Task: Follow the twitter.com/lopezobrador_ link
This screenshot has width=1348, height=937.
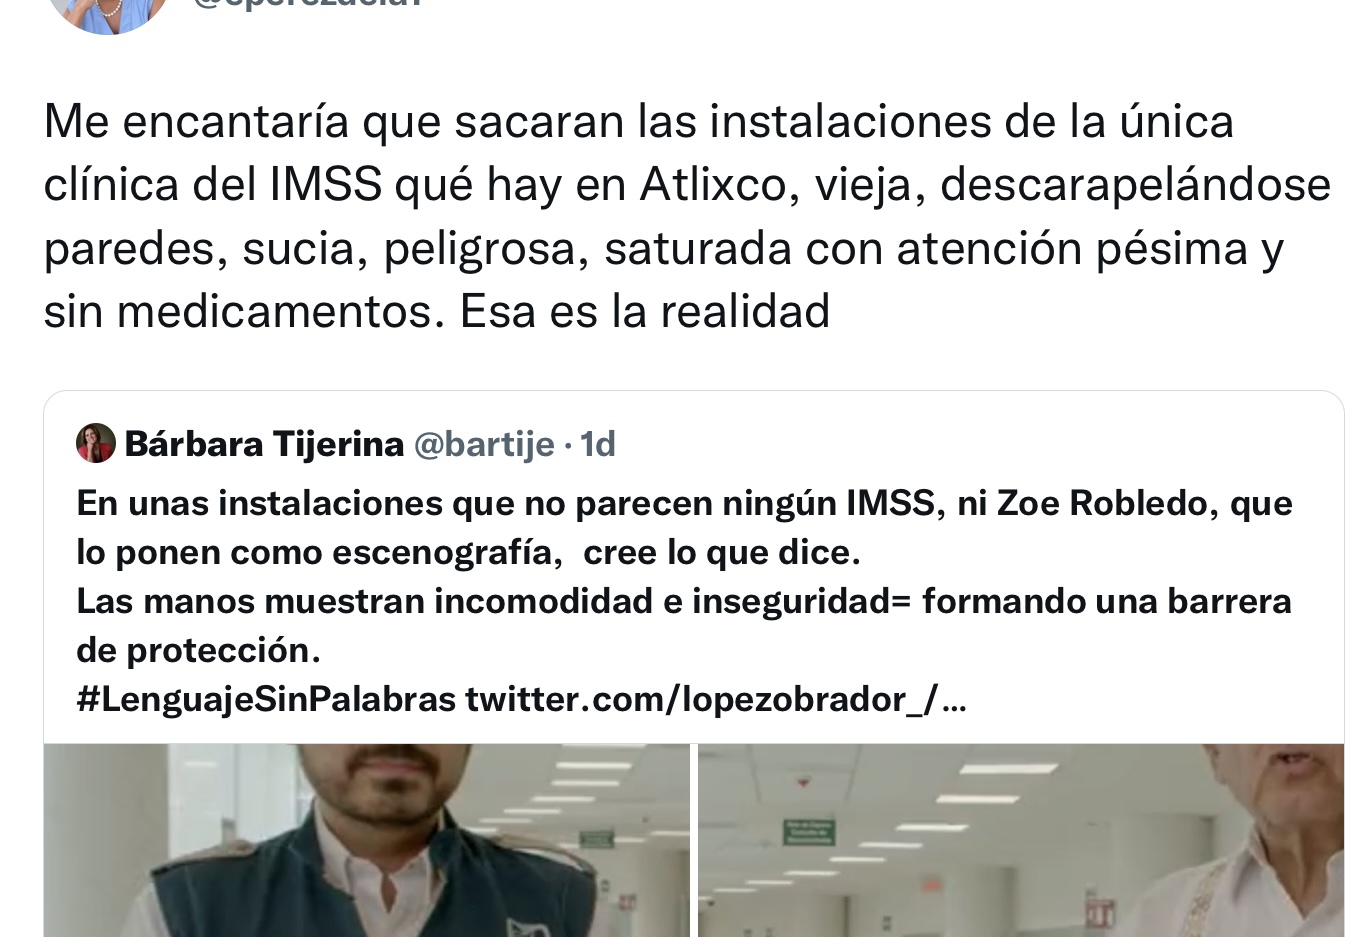Action: pos(716,699)
